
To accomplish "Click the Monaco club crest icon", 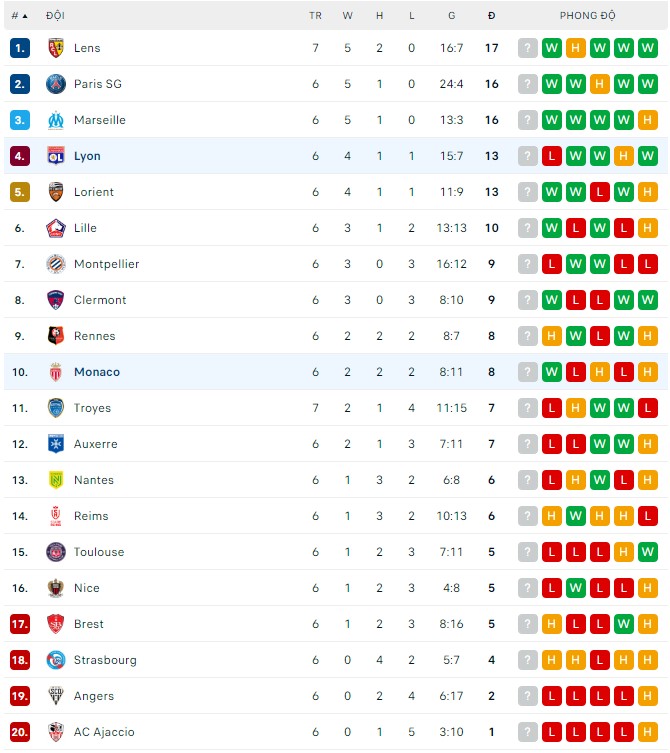I will click(x=56, y=372).
